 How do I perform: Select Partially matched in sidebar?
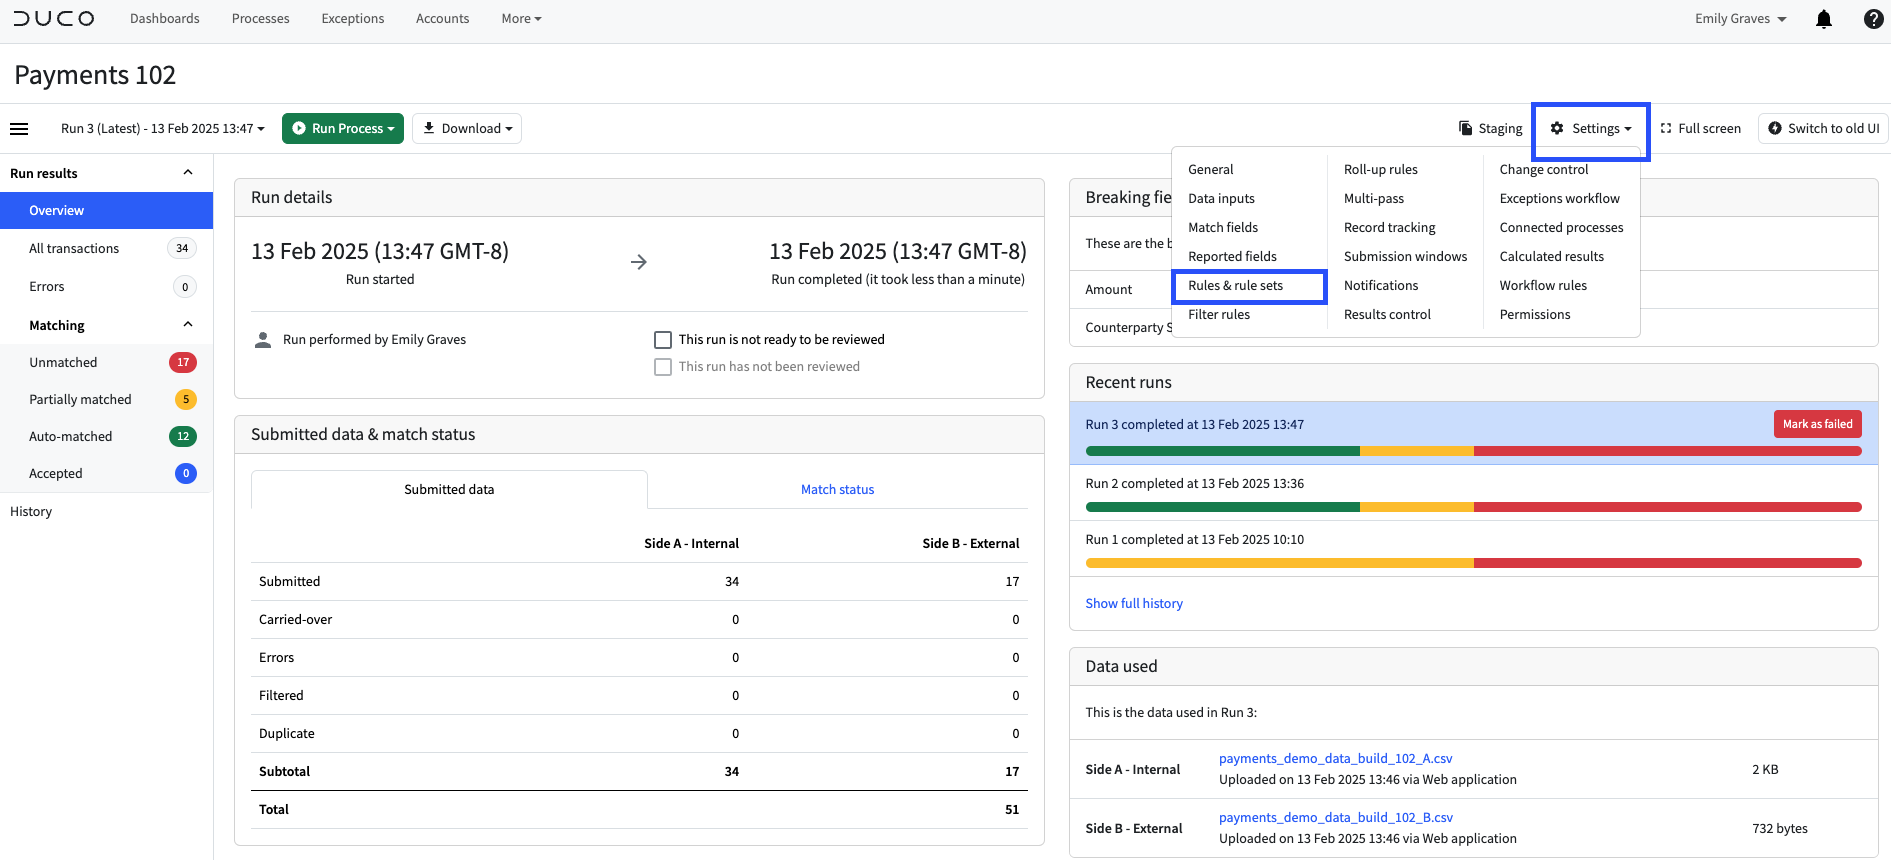click(x=106, y=400)
